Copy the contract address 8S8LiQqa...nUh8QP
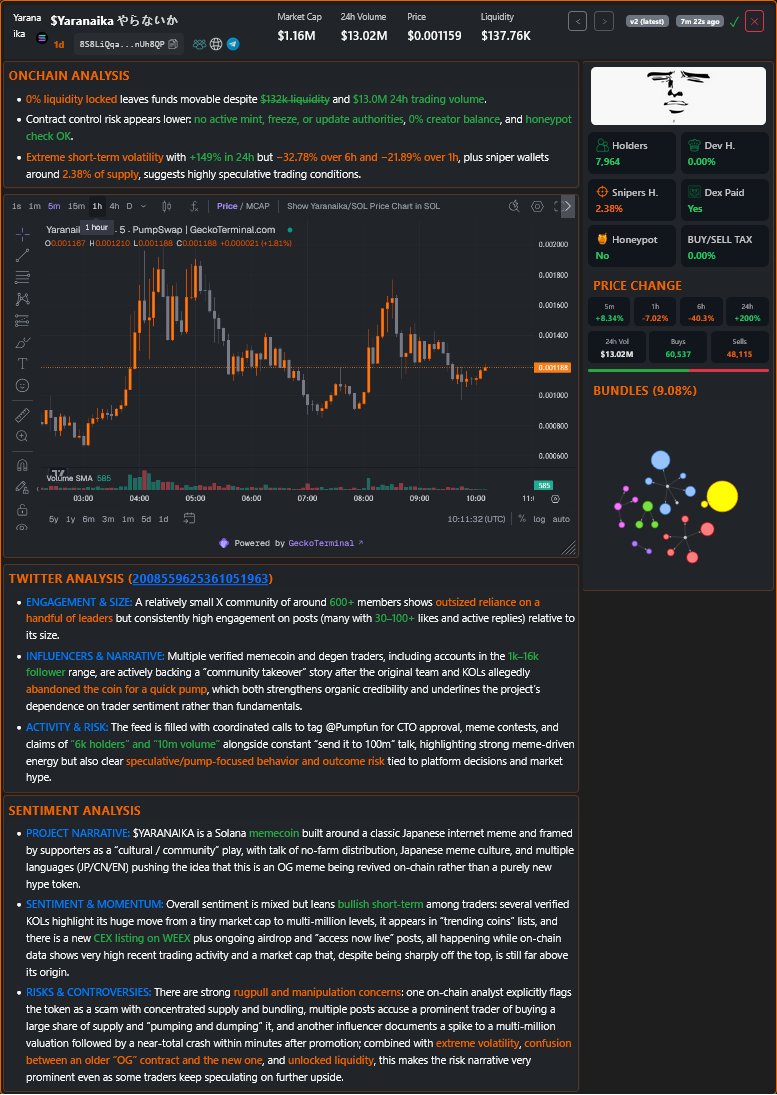This screenshot has height=1095, width=777. pyautogui.click(x=173, y=44)
